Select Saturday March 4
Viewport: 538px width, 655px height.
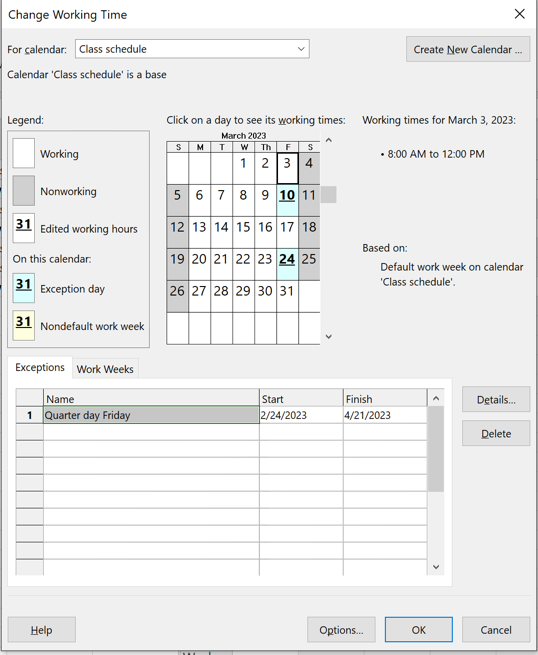(x=309, y=168)
